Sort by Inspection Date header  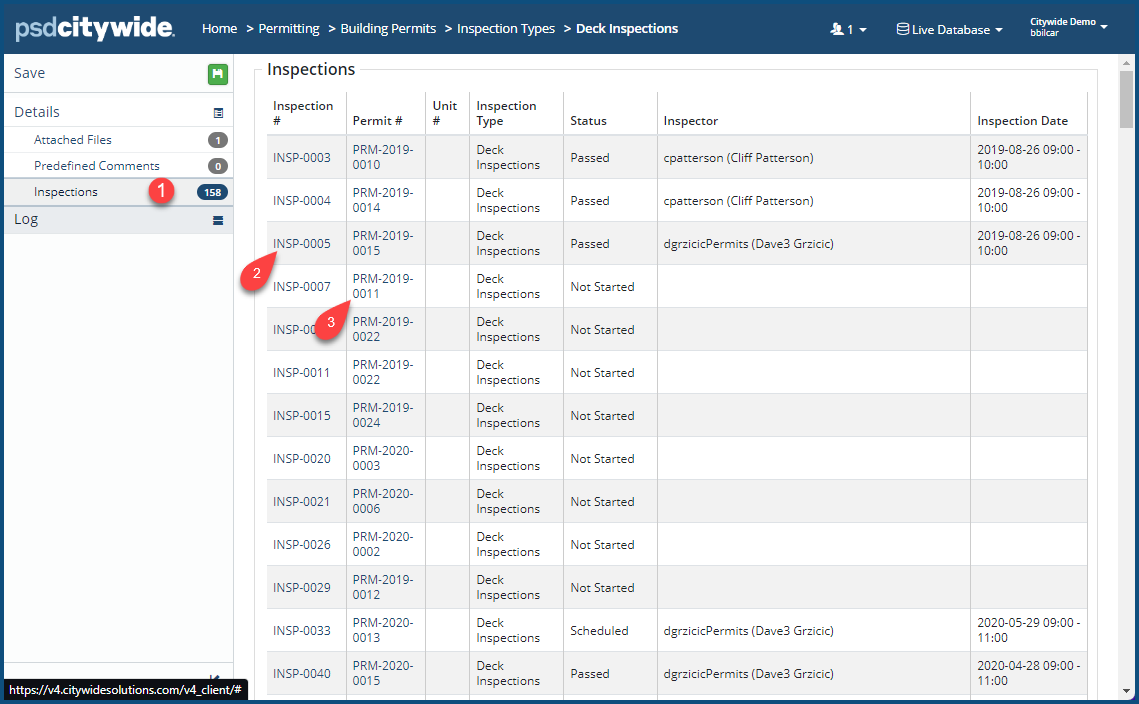(x=1022, y=121)
